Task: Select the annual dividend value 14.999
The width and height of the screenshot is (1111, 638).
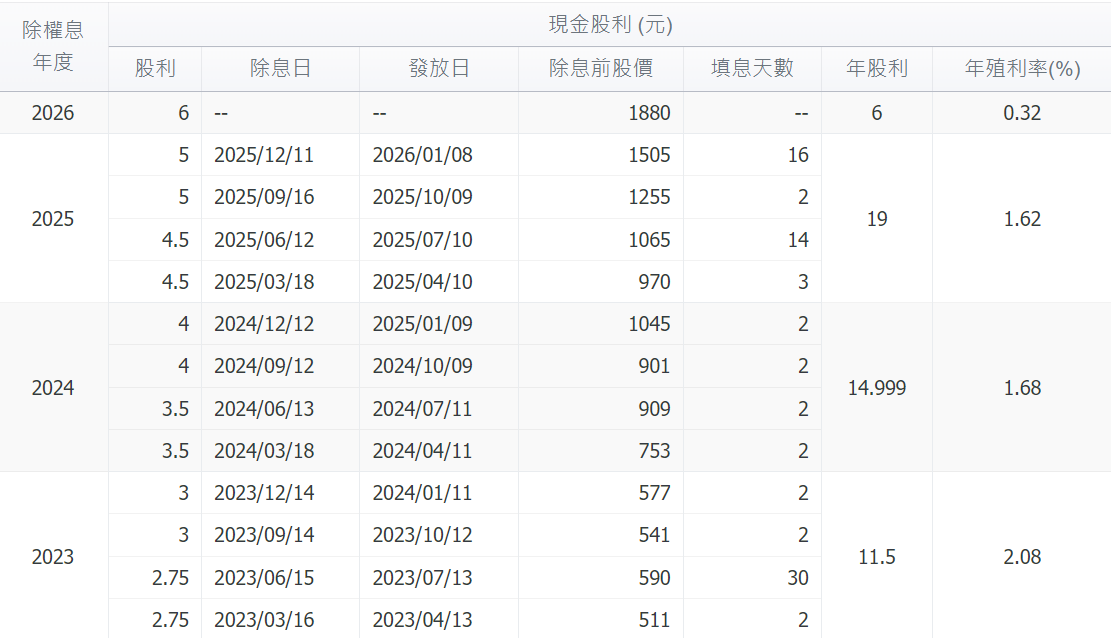Action: click(876, 387)
